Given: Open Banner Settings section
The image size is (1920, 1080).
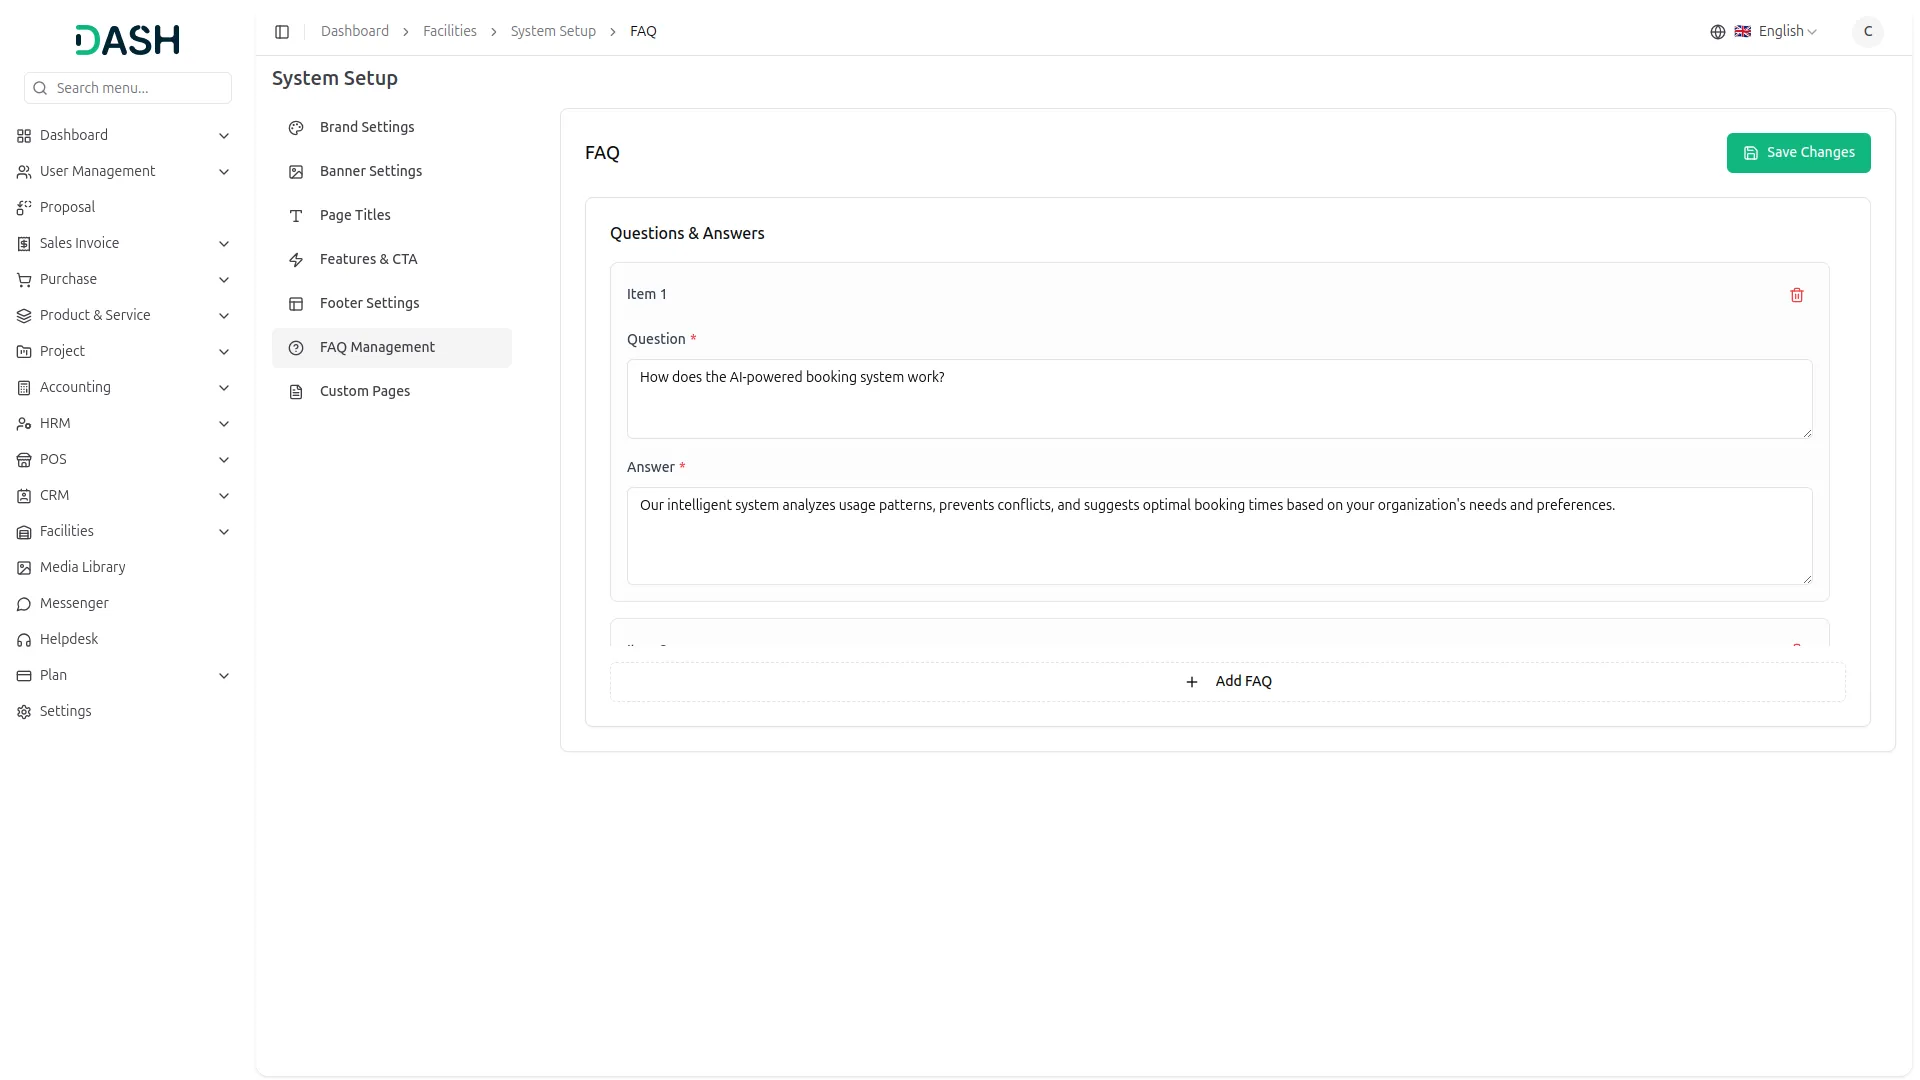Looking at the screenshot, I should (x=370, y=171).
